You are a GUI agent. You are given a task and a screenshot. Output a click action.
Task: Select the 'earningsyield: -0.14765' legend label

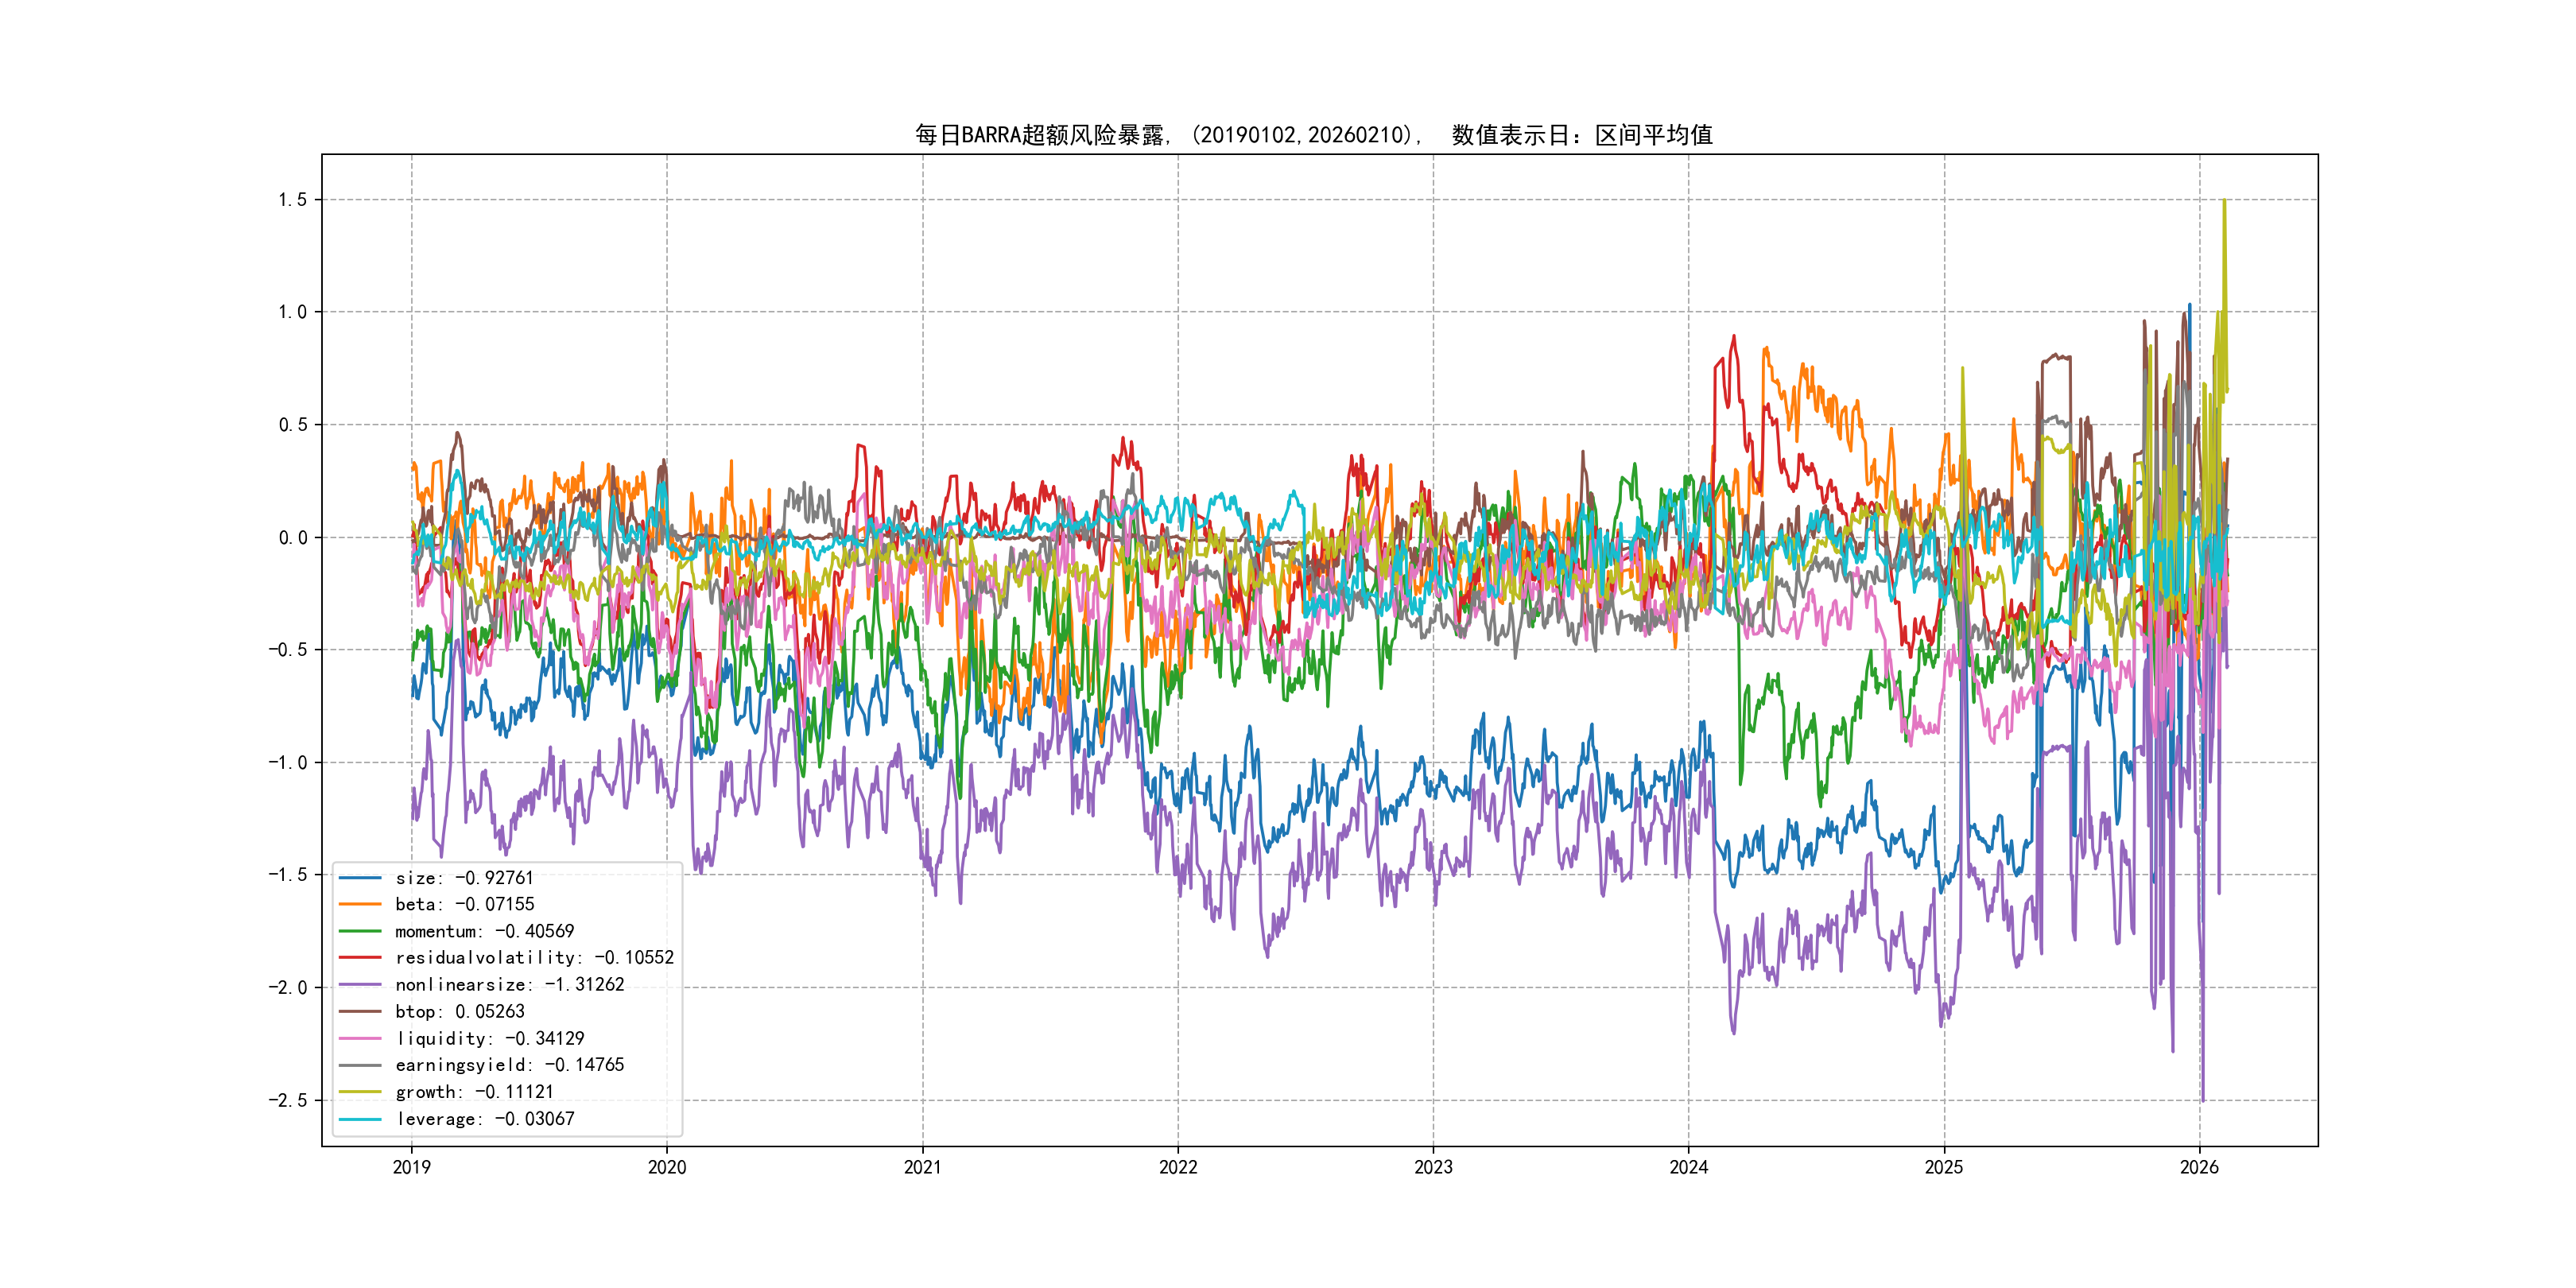(509, 1065)
